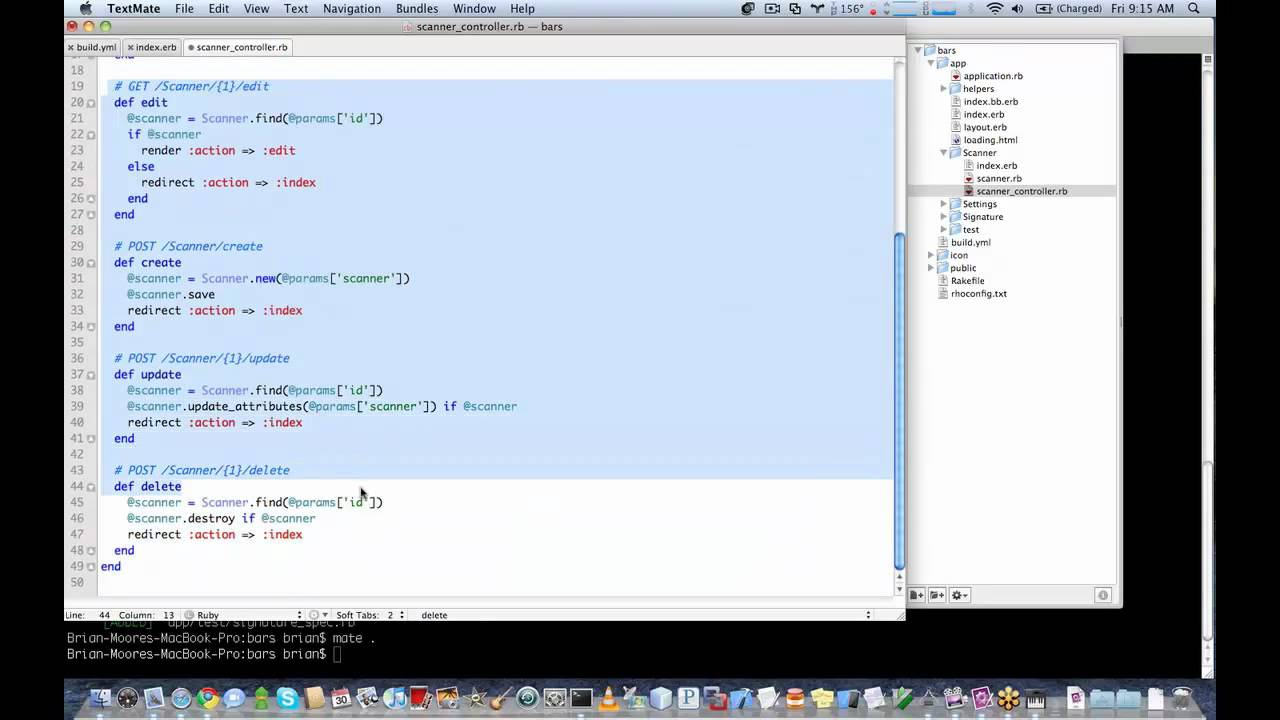Click the Terminal command prompt line
Screen dimensions: 1280x720
click(x=204, y=654)
